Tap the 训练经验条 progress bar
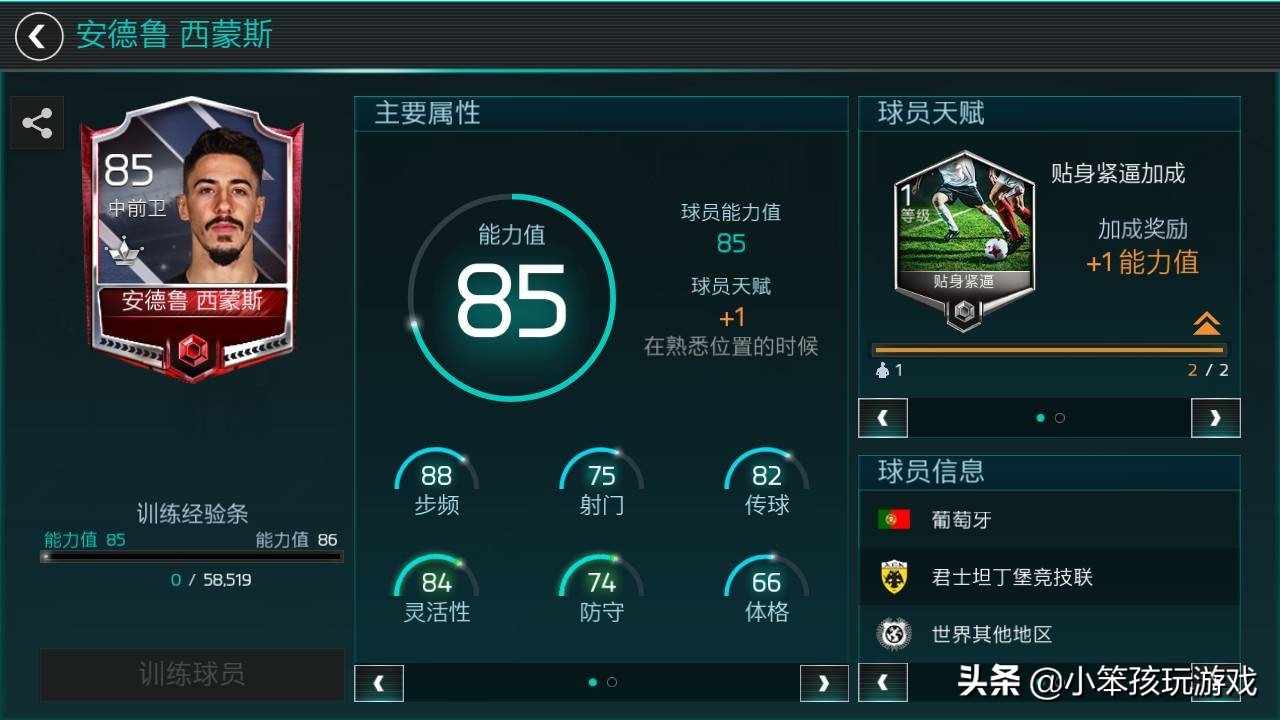Image resolution: width=1280 pixels, height=720 pixels. [192, 556]
